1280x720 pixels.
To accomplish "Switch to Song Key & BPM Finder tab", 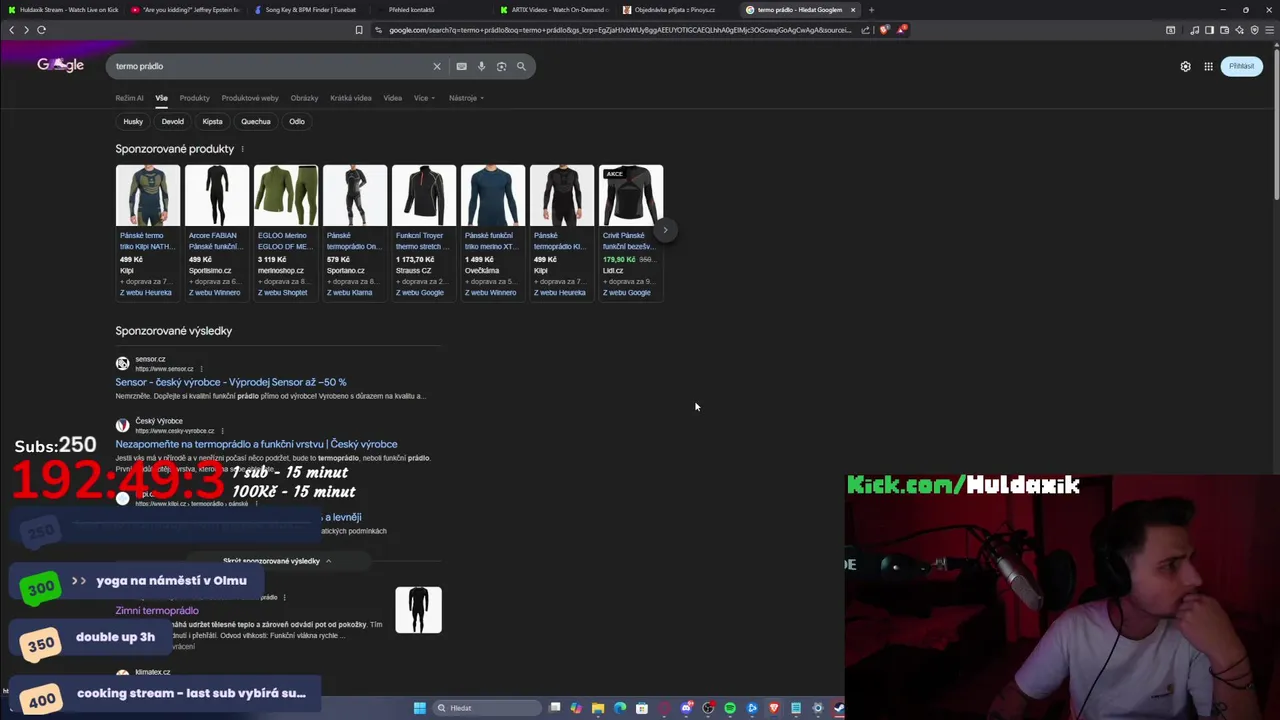I will (307, 10).
